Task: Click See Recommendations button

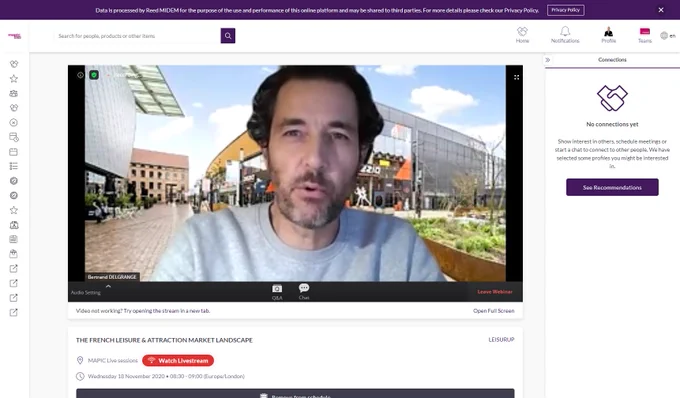Action: coord(612,187)
